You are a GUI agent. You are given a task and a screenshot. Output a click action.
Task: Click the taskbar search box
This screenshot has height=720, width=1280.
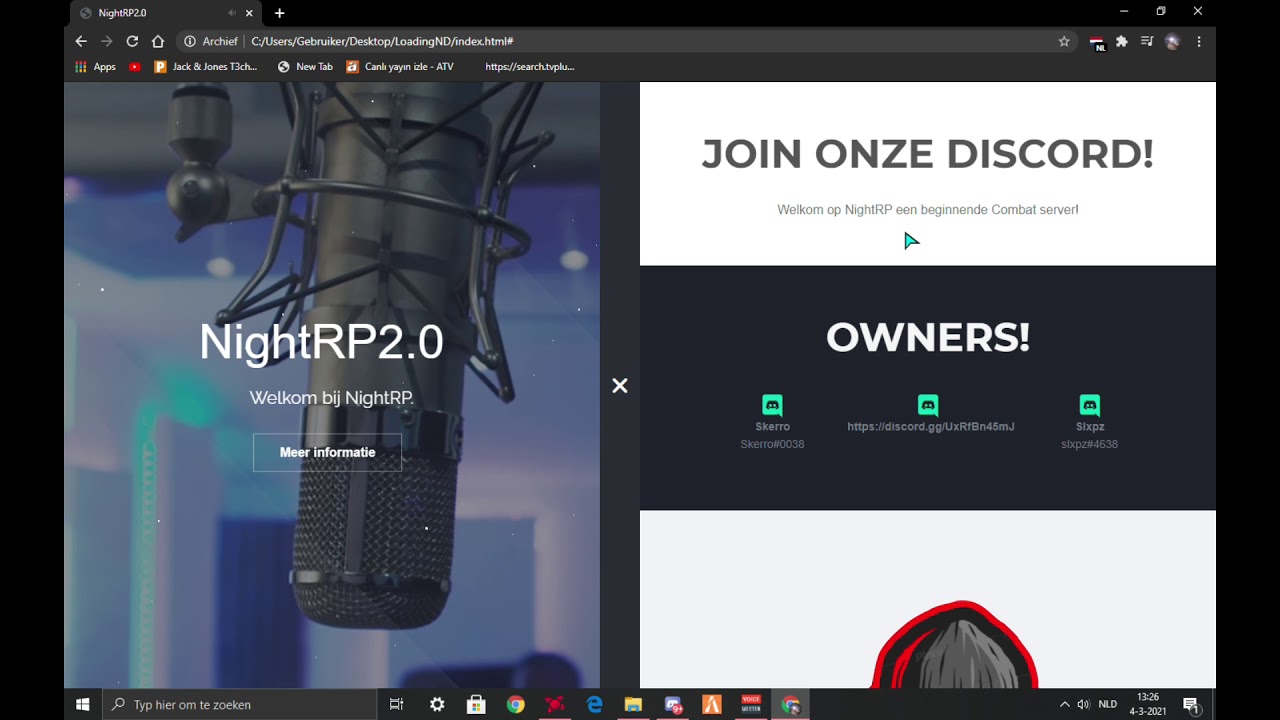coord(240,704)
